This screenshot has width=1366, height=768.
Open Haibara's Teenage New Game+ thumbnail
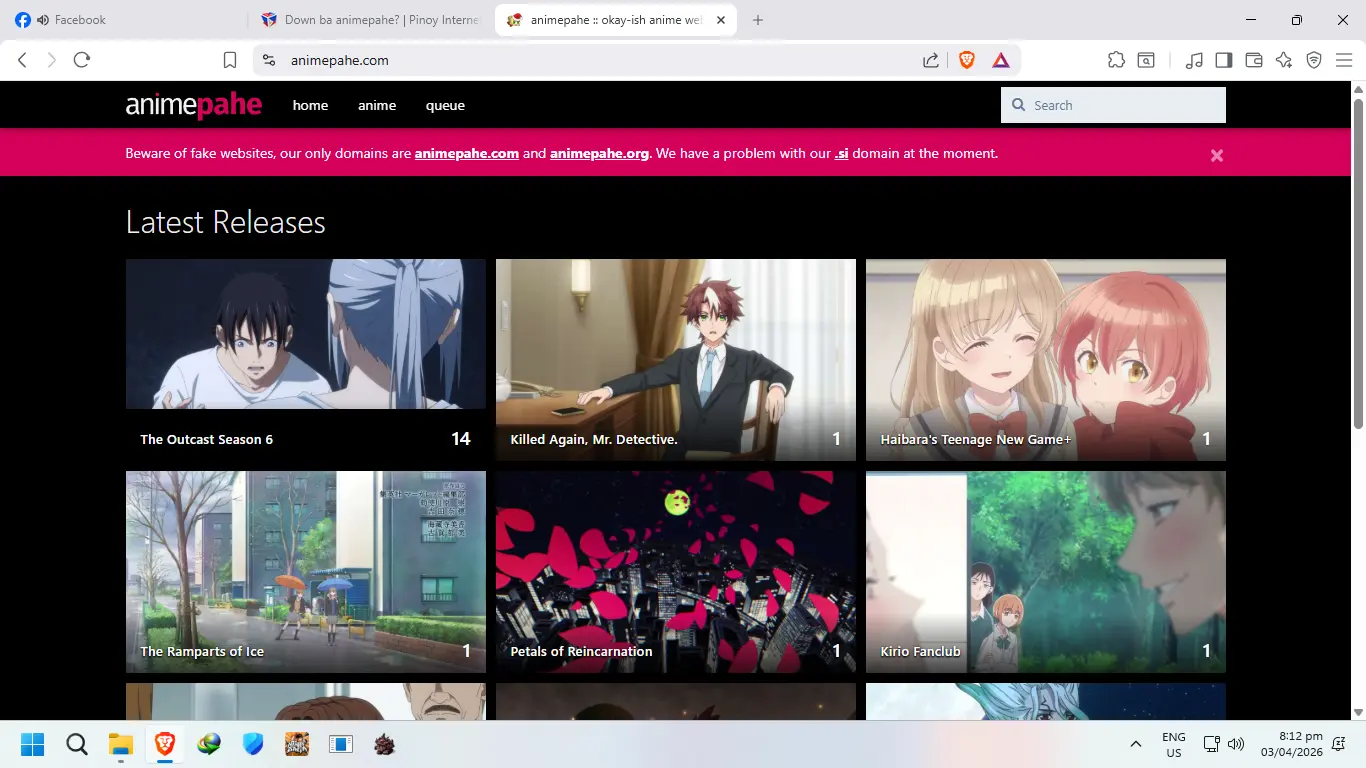[x=1046, y=360]
